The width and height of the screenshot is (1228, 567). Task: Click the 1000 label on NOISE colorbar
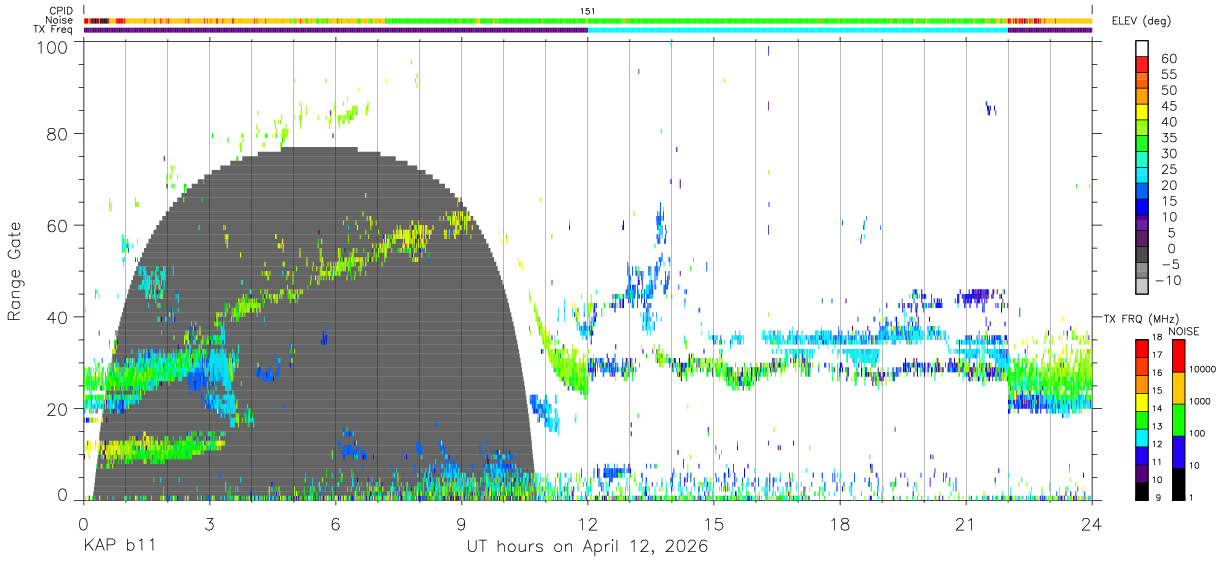coord(1201,401)
